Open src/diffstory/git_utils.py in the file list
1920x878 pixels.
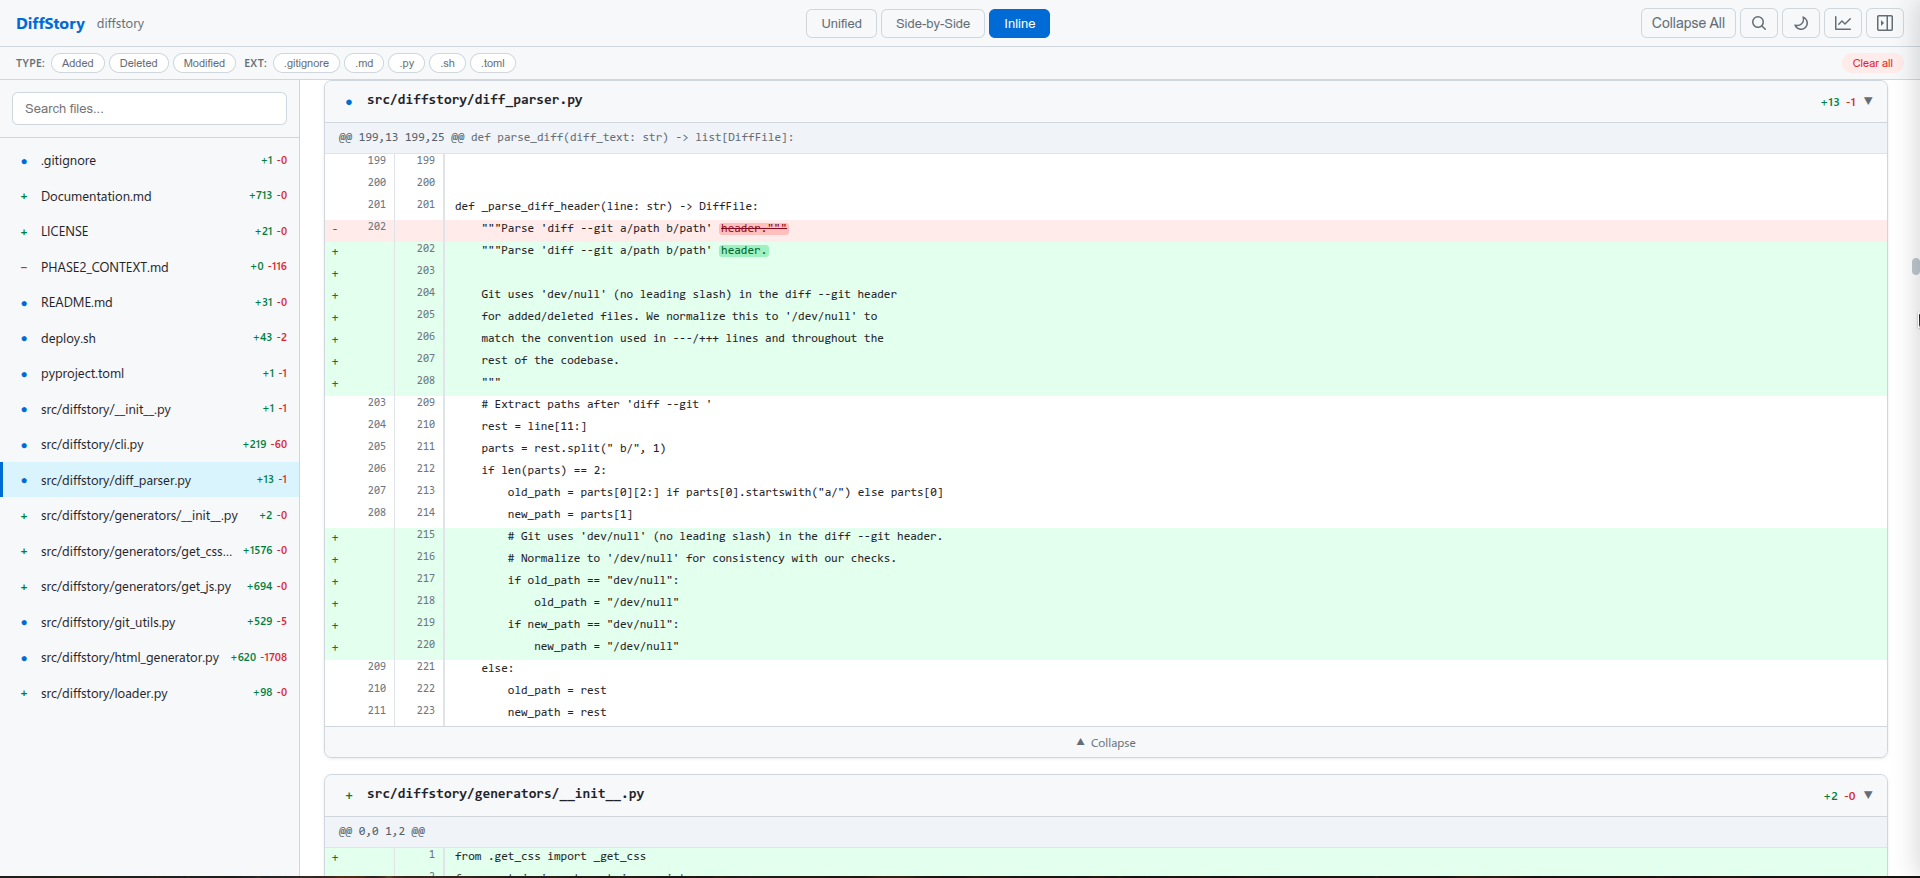(150, 622)
